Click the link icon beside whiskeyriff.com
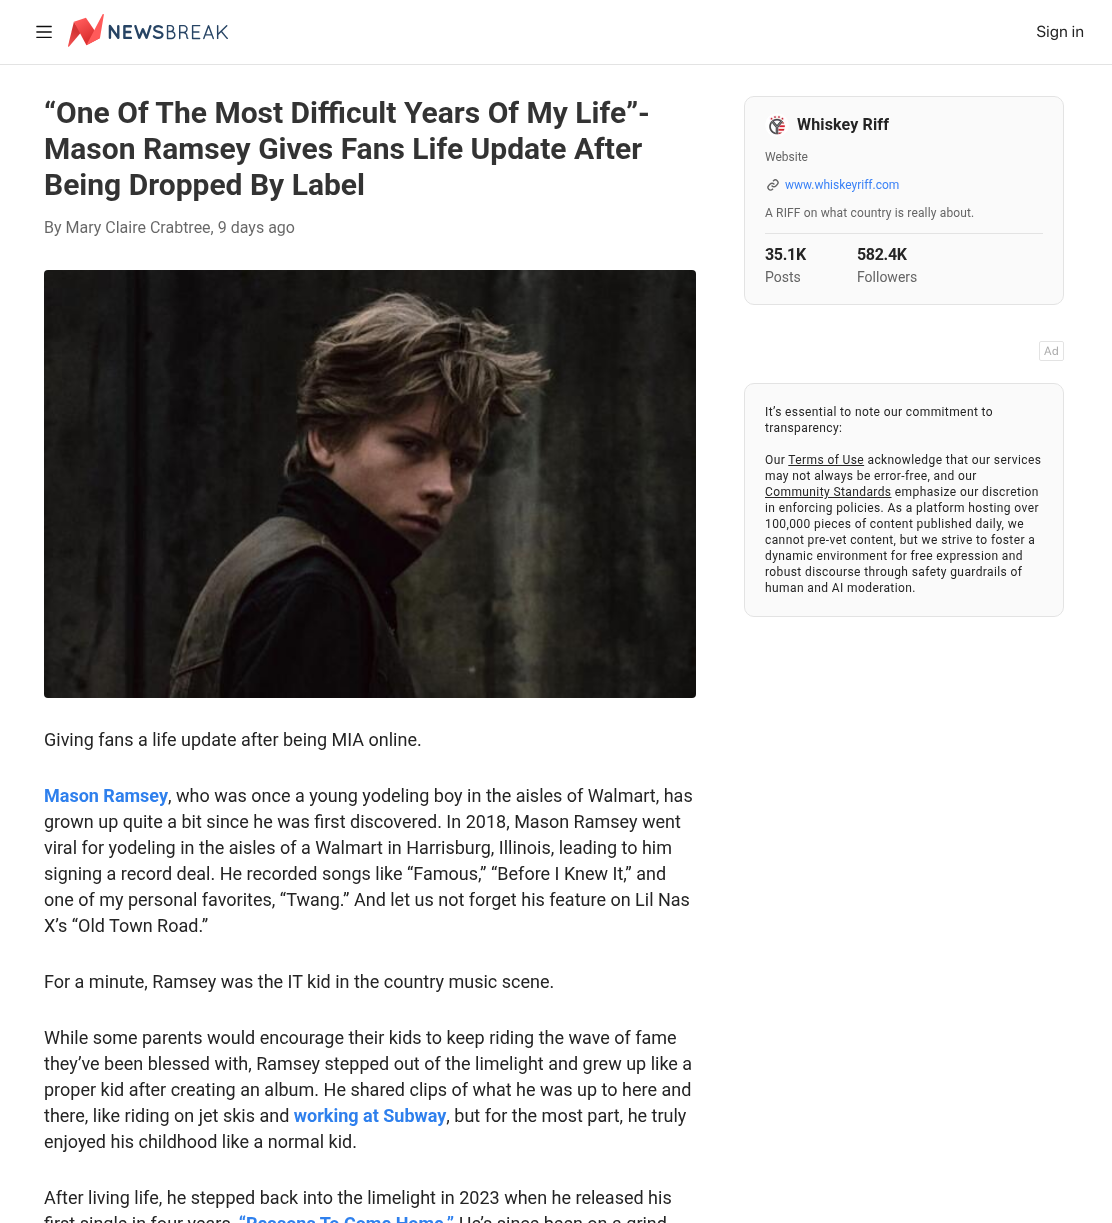 (x=772, y=185)
